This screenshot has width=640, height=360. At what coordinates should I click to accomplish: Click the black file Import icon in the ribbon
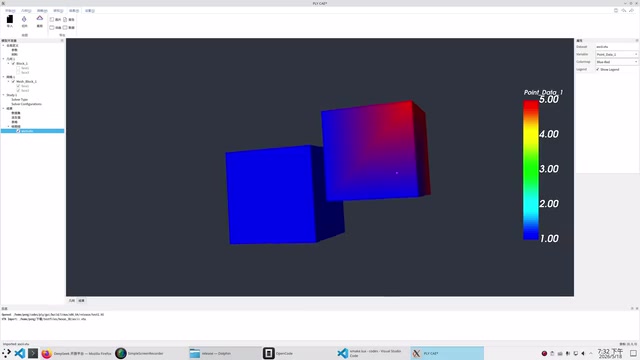(x=10, y=19)
